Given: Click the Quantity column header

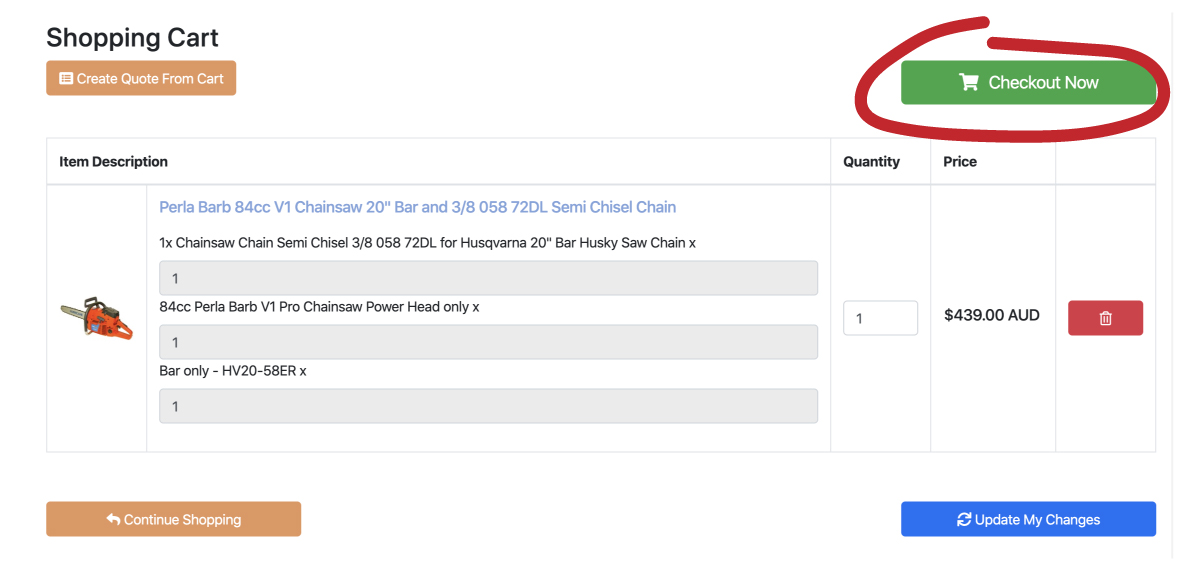Looking at the screenshot, I should pyautogui.click(x=871, y=162).
